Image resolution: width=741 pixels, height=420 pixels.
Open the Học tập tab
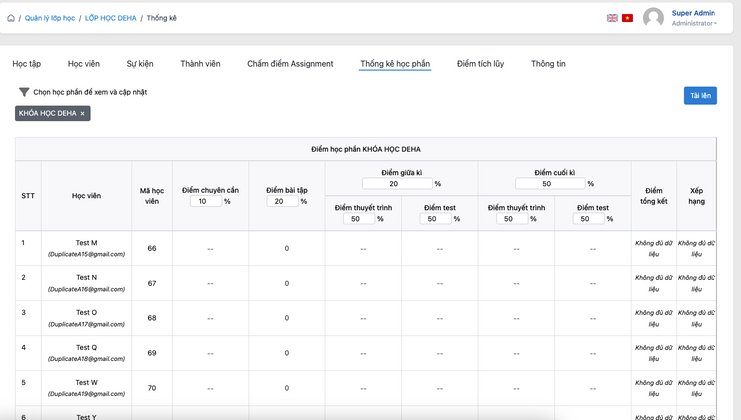(27, 64)
